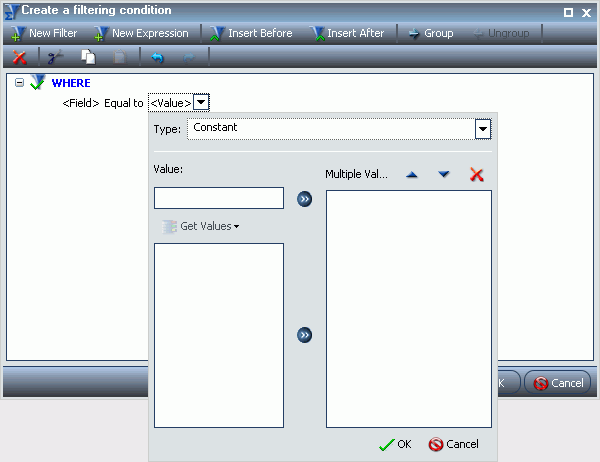Click inside the Multiple Values list box
Viewport: 600px width, 462px height.
point(409,309)
